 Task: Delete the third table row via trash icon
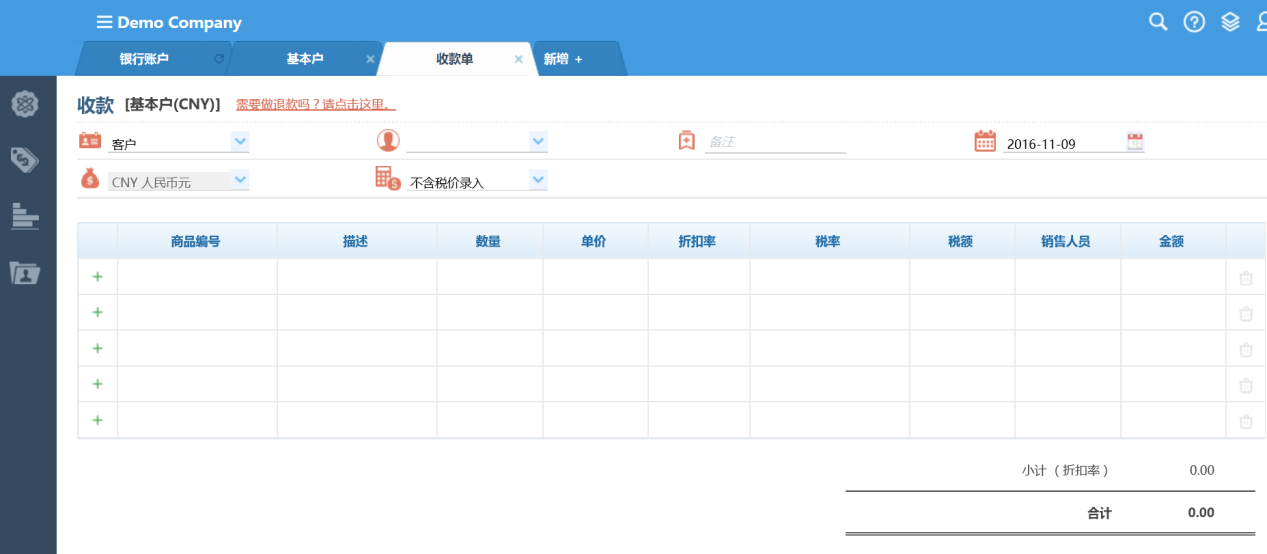click(x=1246, y=350)
